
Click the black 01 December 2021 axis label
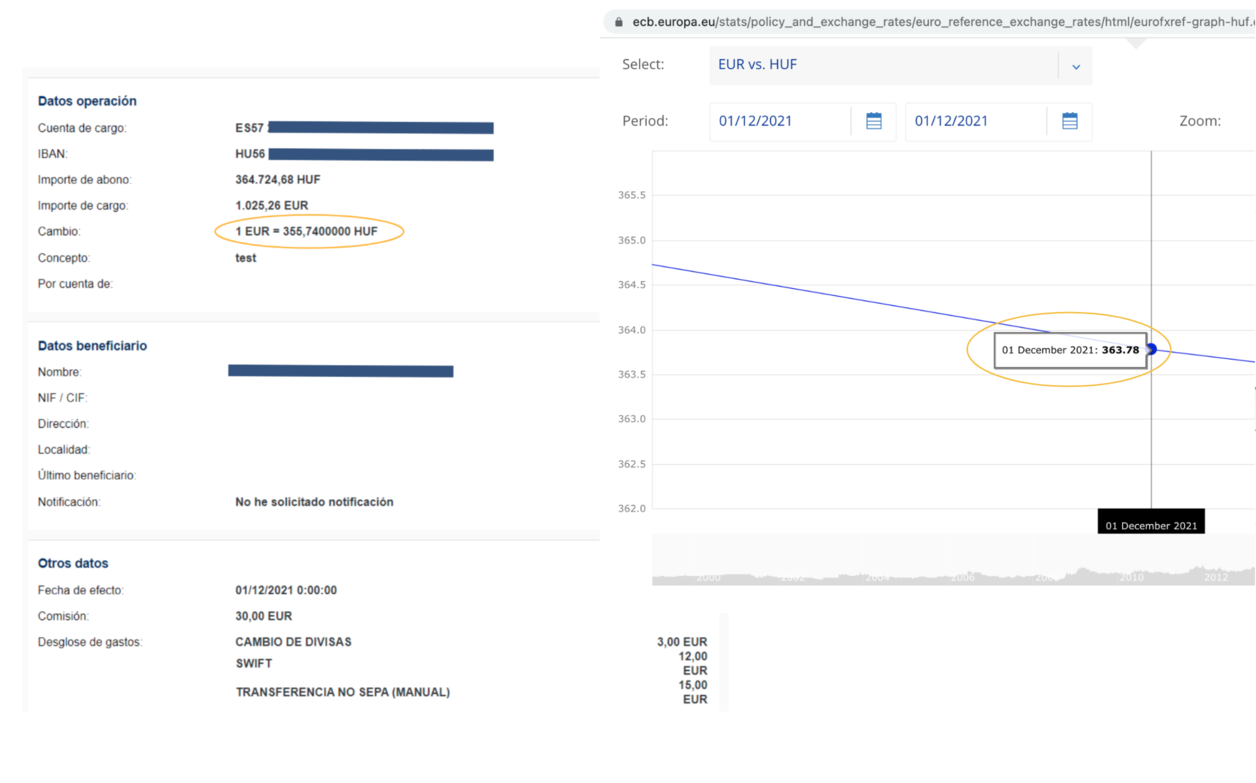[1150, 525]
